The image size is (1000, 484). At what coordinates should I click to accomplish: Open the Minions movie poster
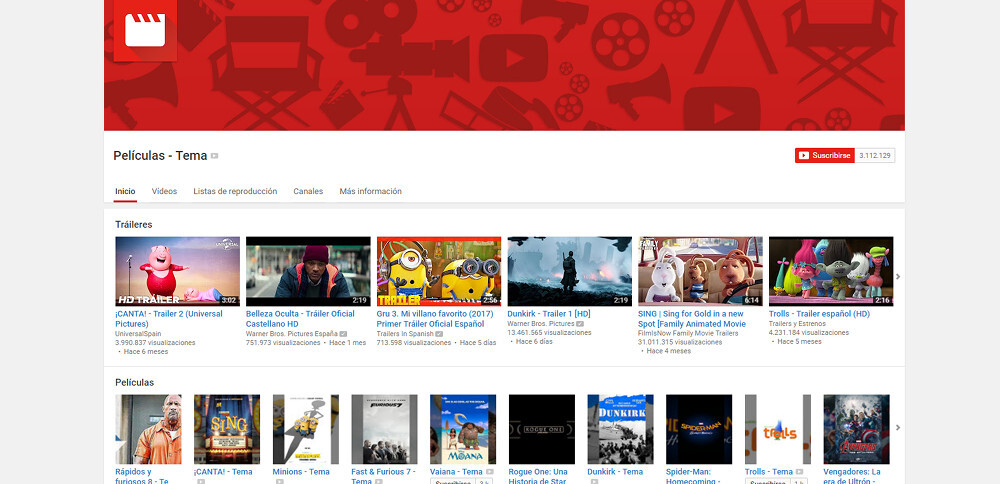306,429
